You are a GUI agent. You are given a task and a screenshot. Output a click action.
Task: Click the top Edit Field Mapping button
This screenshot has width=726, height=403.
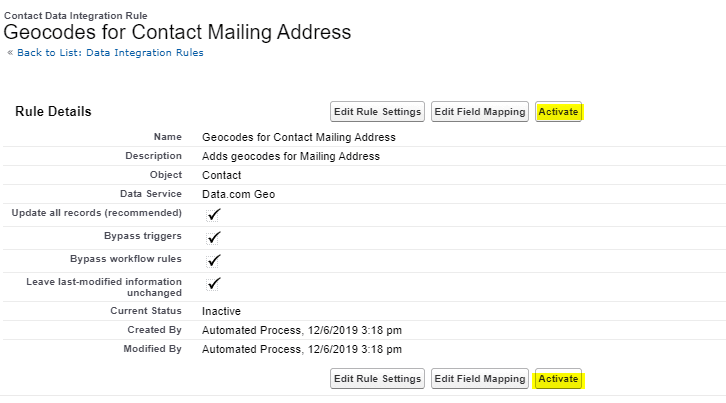pyautogui.click(x=480, y=111)
